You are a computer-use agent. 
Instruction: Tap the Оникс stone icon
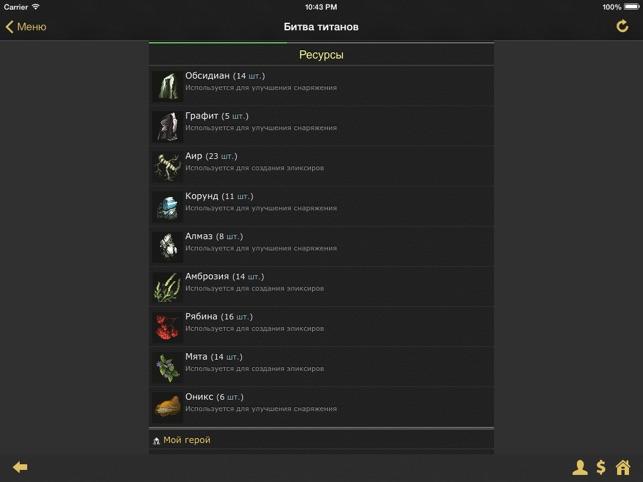click(x=167, y=407)
